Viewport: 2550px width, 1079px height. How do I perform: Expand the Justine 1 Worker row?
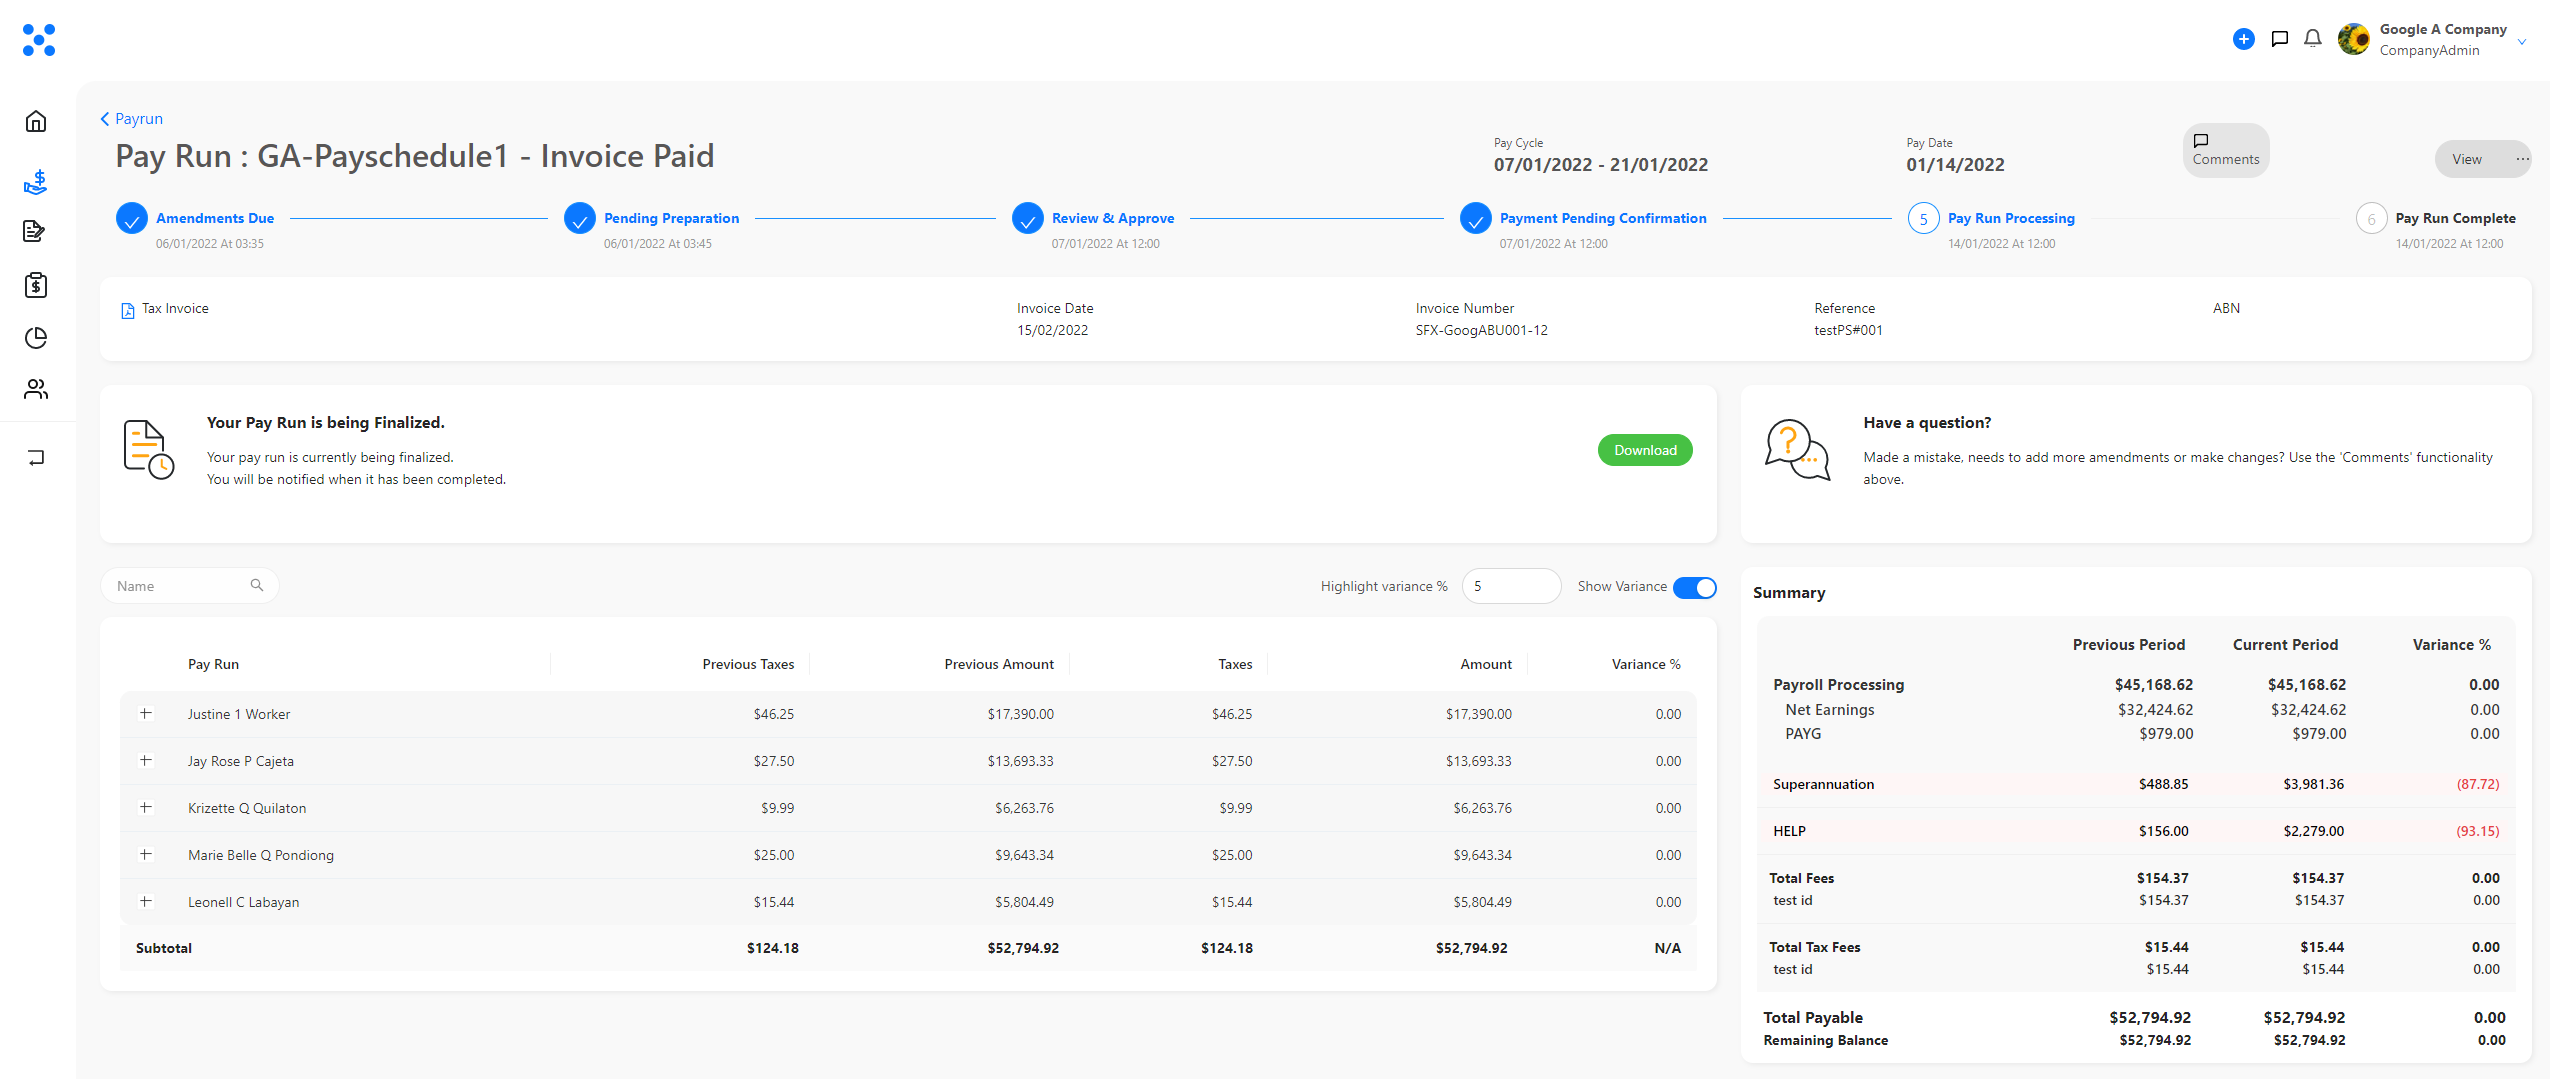(x=146, y=714)
